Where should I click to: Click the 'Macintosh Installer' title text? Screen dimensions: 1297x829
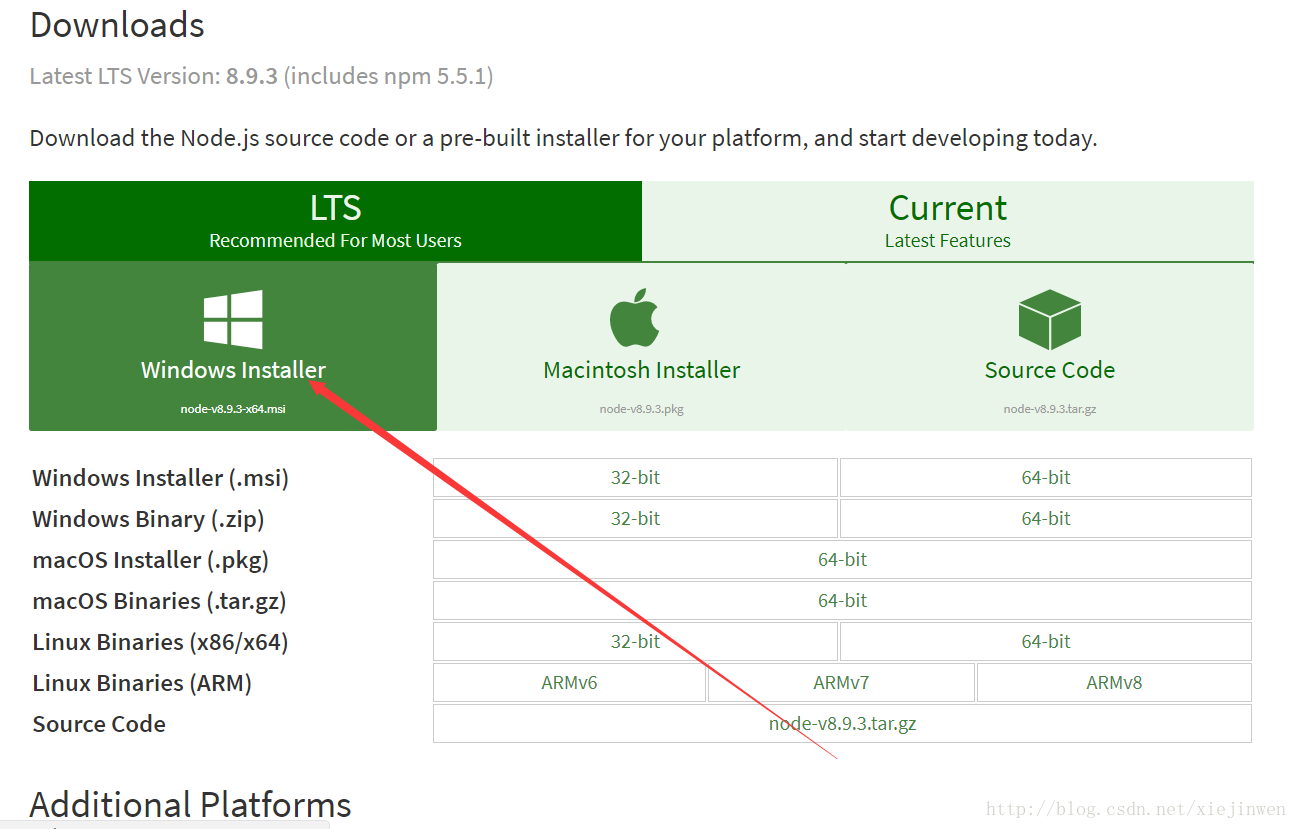[x=641, y=370]
